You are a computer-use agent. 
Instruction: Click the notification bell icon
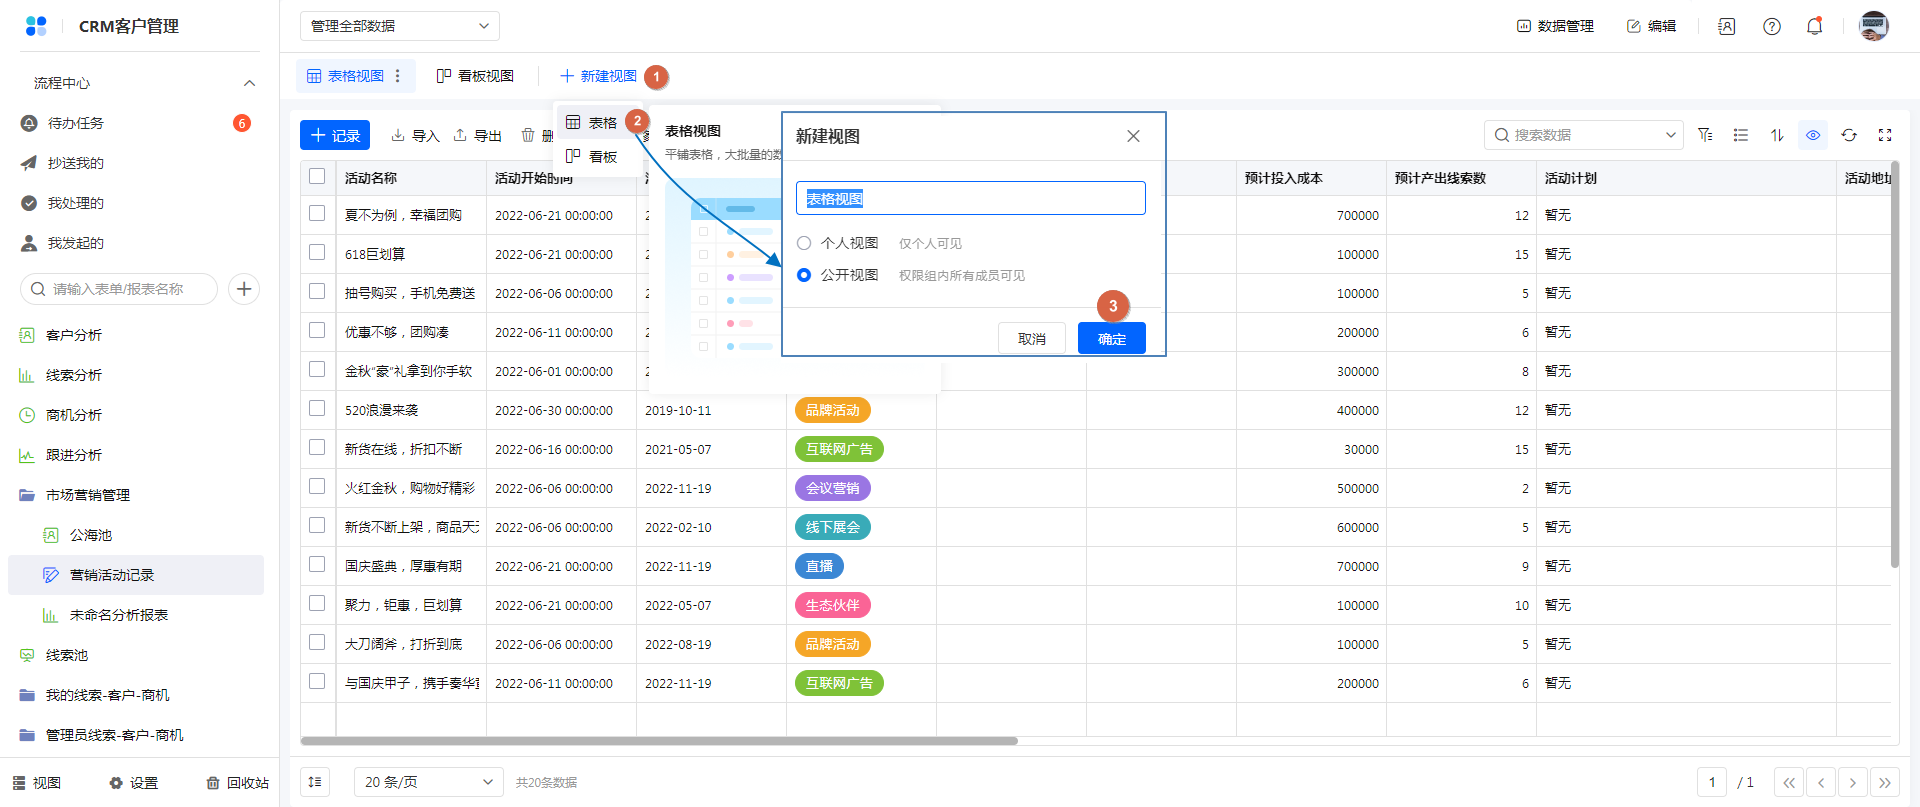[1814, 26]
